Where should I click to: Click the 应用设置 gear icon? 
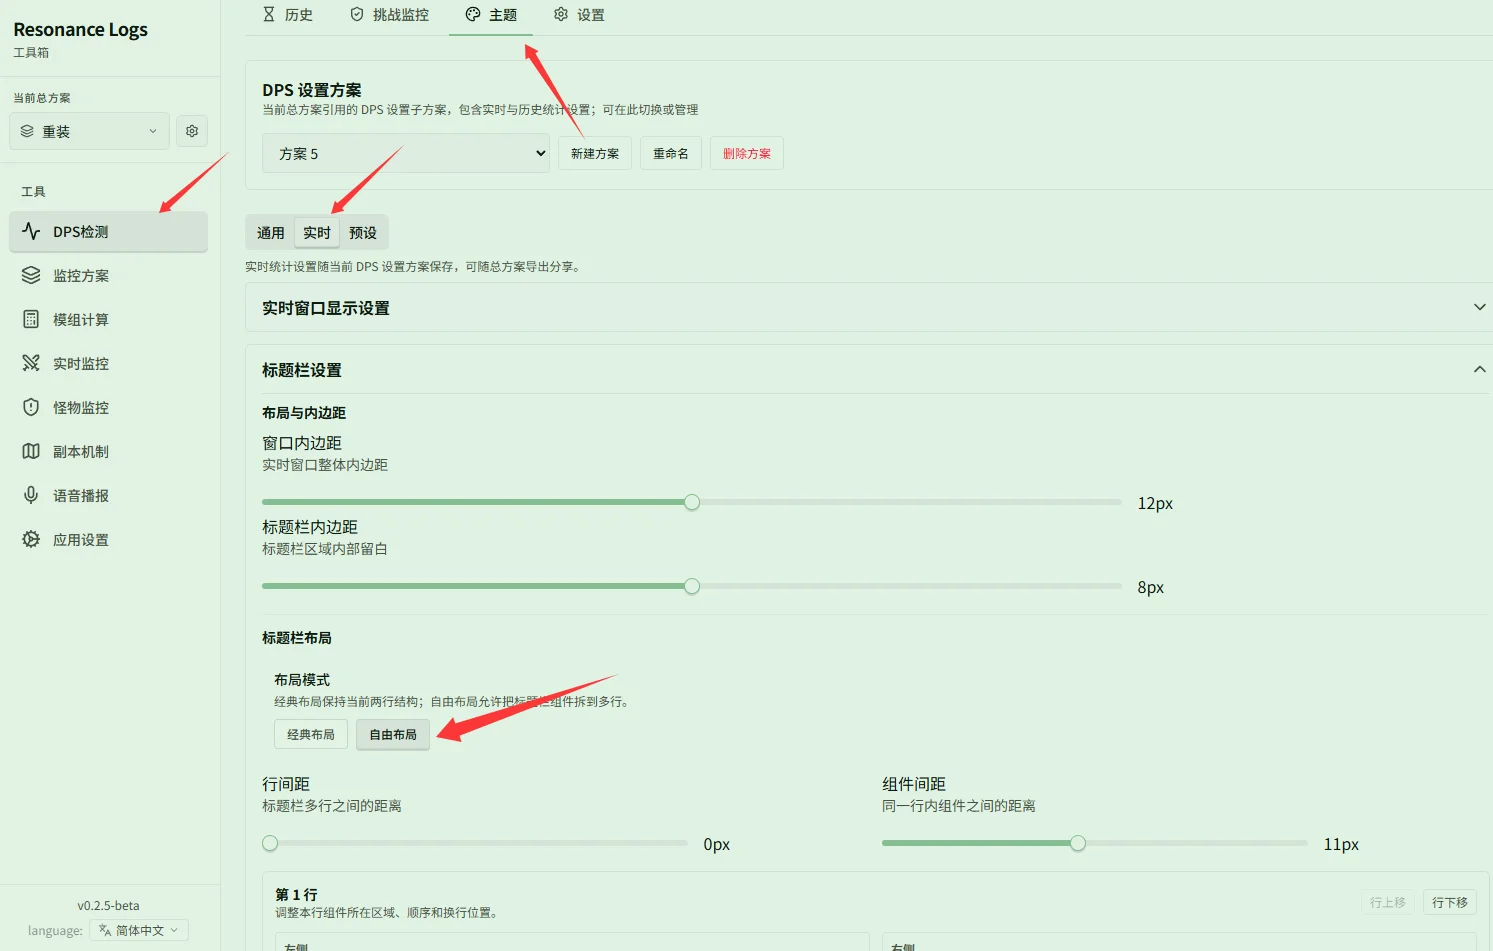(31, 539)
